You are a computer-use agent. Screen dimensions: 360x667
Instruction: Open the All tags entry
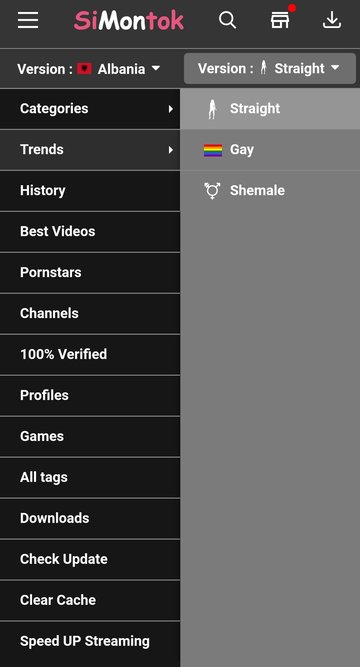click(90, 477)
